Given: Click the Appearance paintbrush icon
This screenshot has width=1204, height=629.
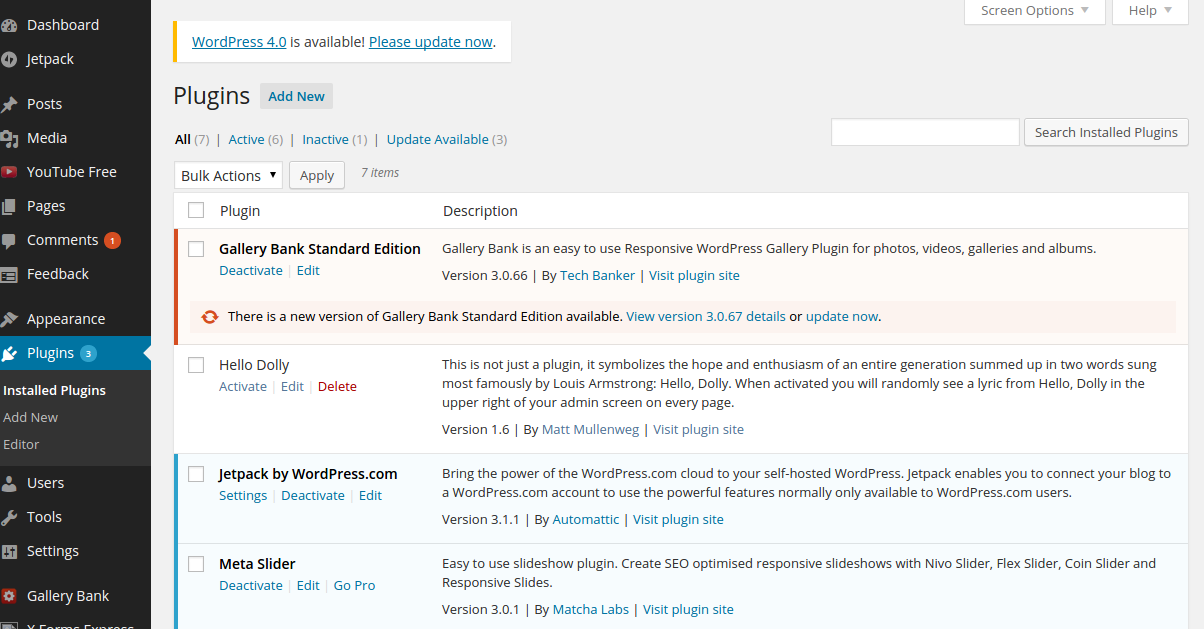Looking at the screenshot, I should [9, 319].
